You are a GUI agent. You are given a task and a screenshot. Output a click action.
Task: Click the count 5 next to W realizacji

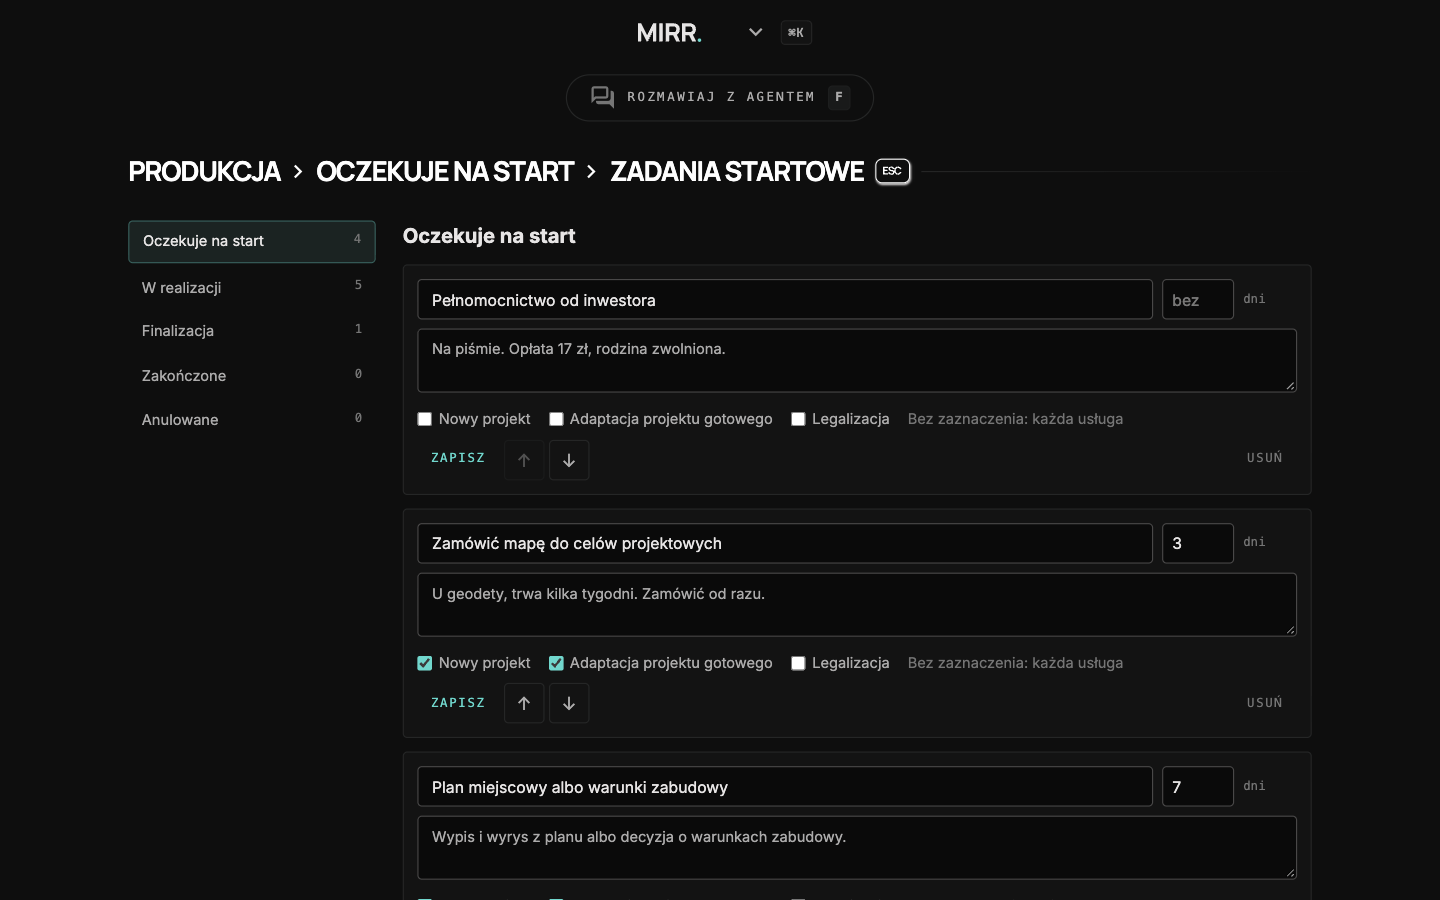click(x=358, y=286)
